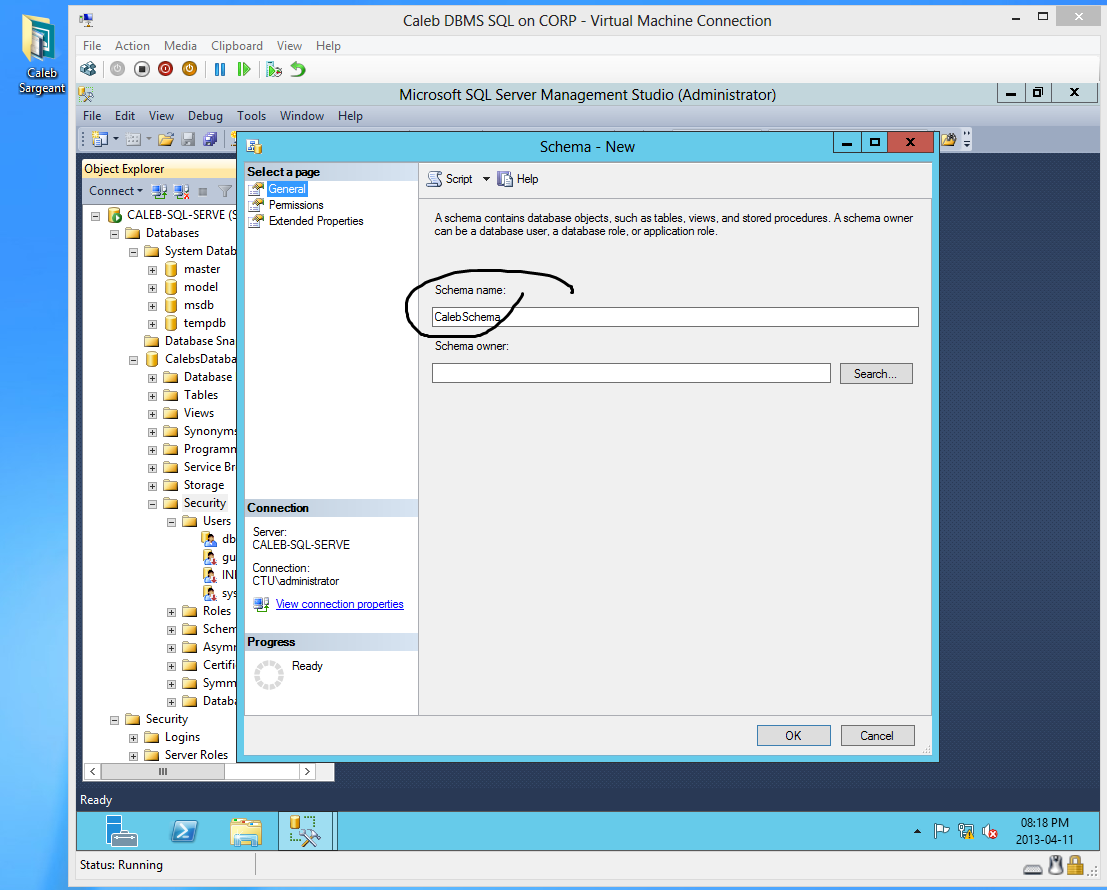Expand the tempdb database node
Viewport: 1107px width, 890px height.
[x=152, y=324]
